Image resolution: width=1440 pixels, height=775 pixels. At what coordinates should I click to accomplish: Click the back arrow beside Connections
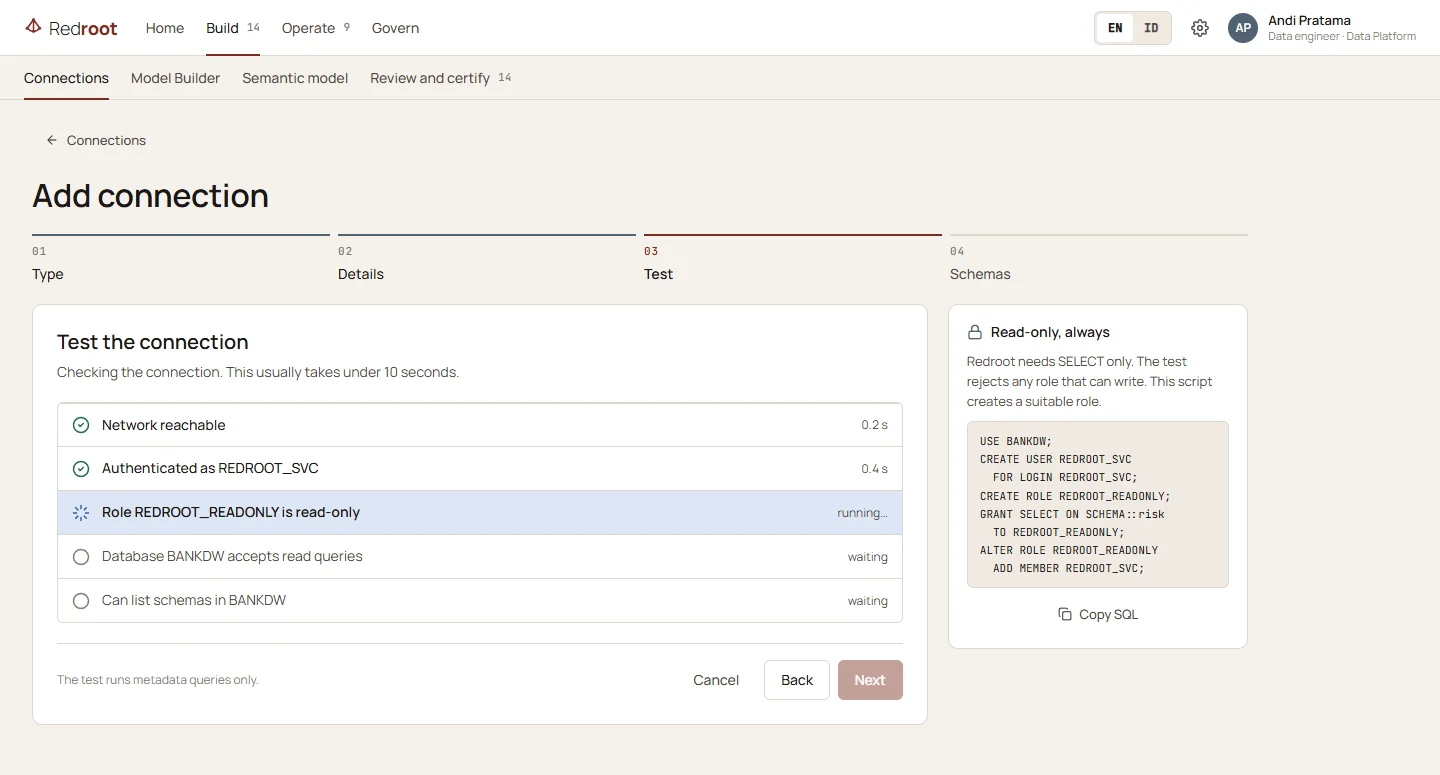[52, 140]
